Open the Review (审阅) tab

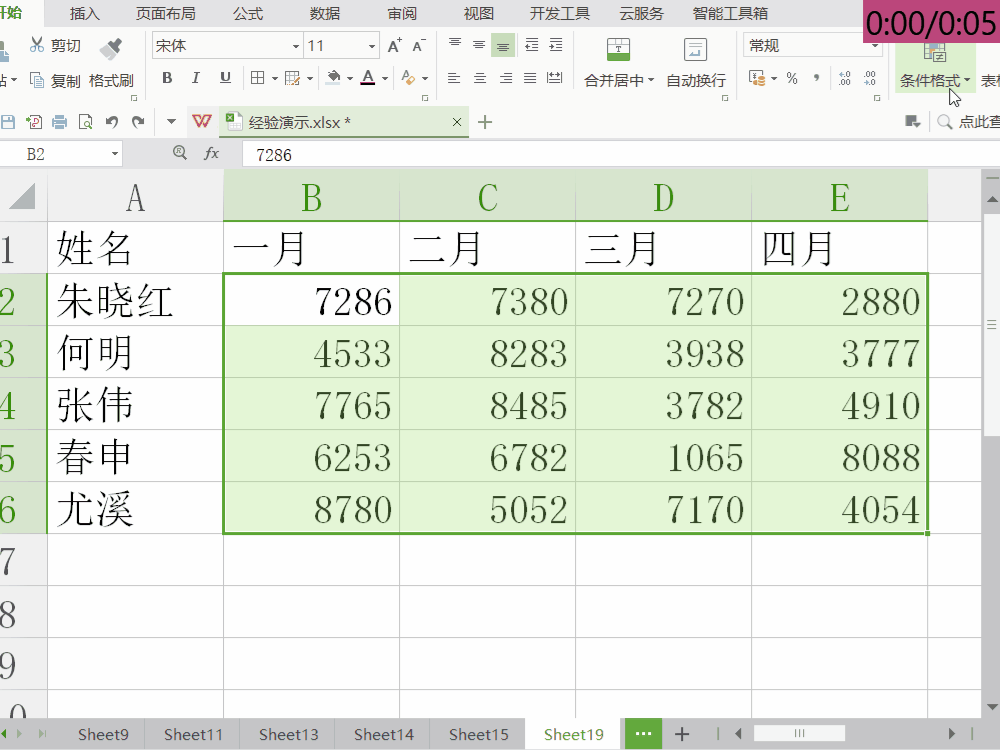click(x=402, y=13)
